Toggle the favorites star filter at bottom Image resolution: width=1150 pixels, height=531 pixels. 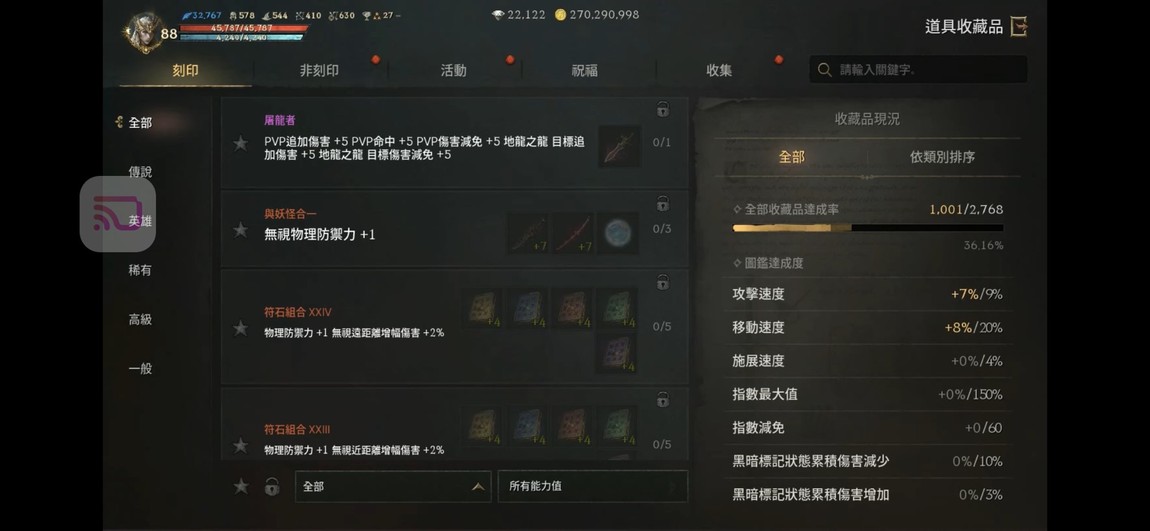[x=241, y=486]
